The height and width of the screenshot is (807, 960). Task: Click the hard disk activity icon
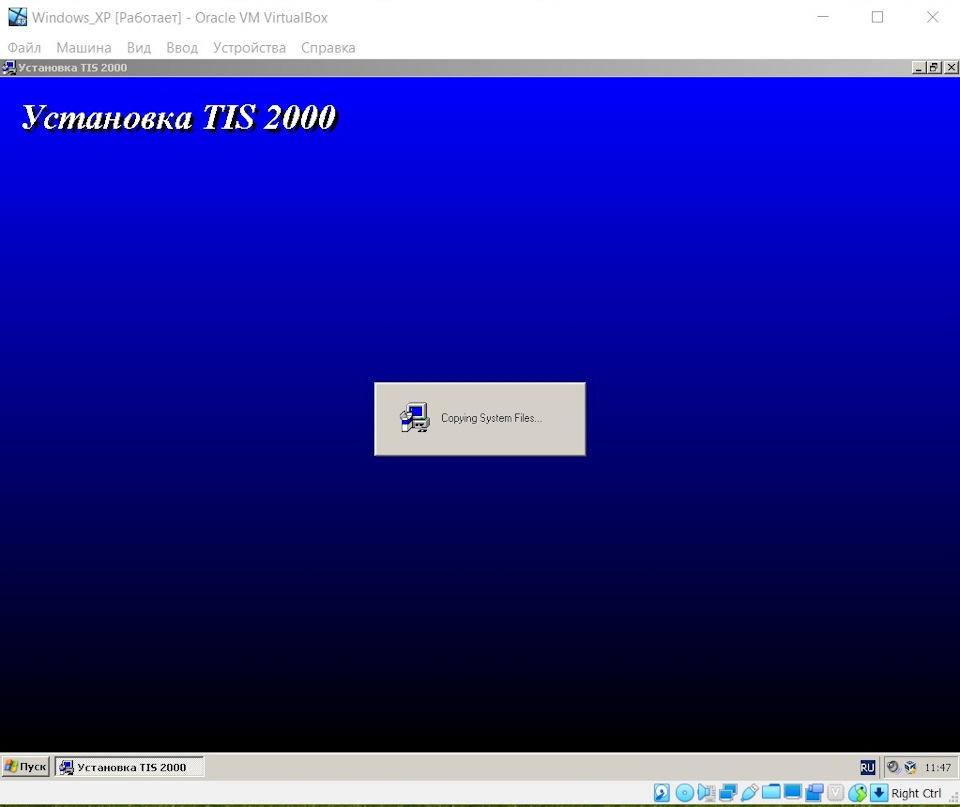pos(662,793)
